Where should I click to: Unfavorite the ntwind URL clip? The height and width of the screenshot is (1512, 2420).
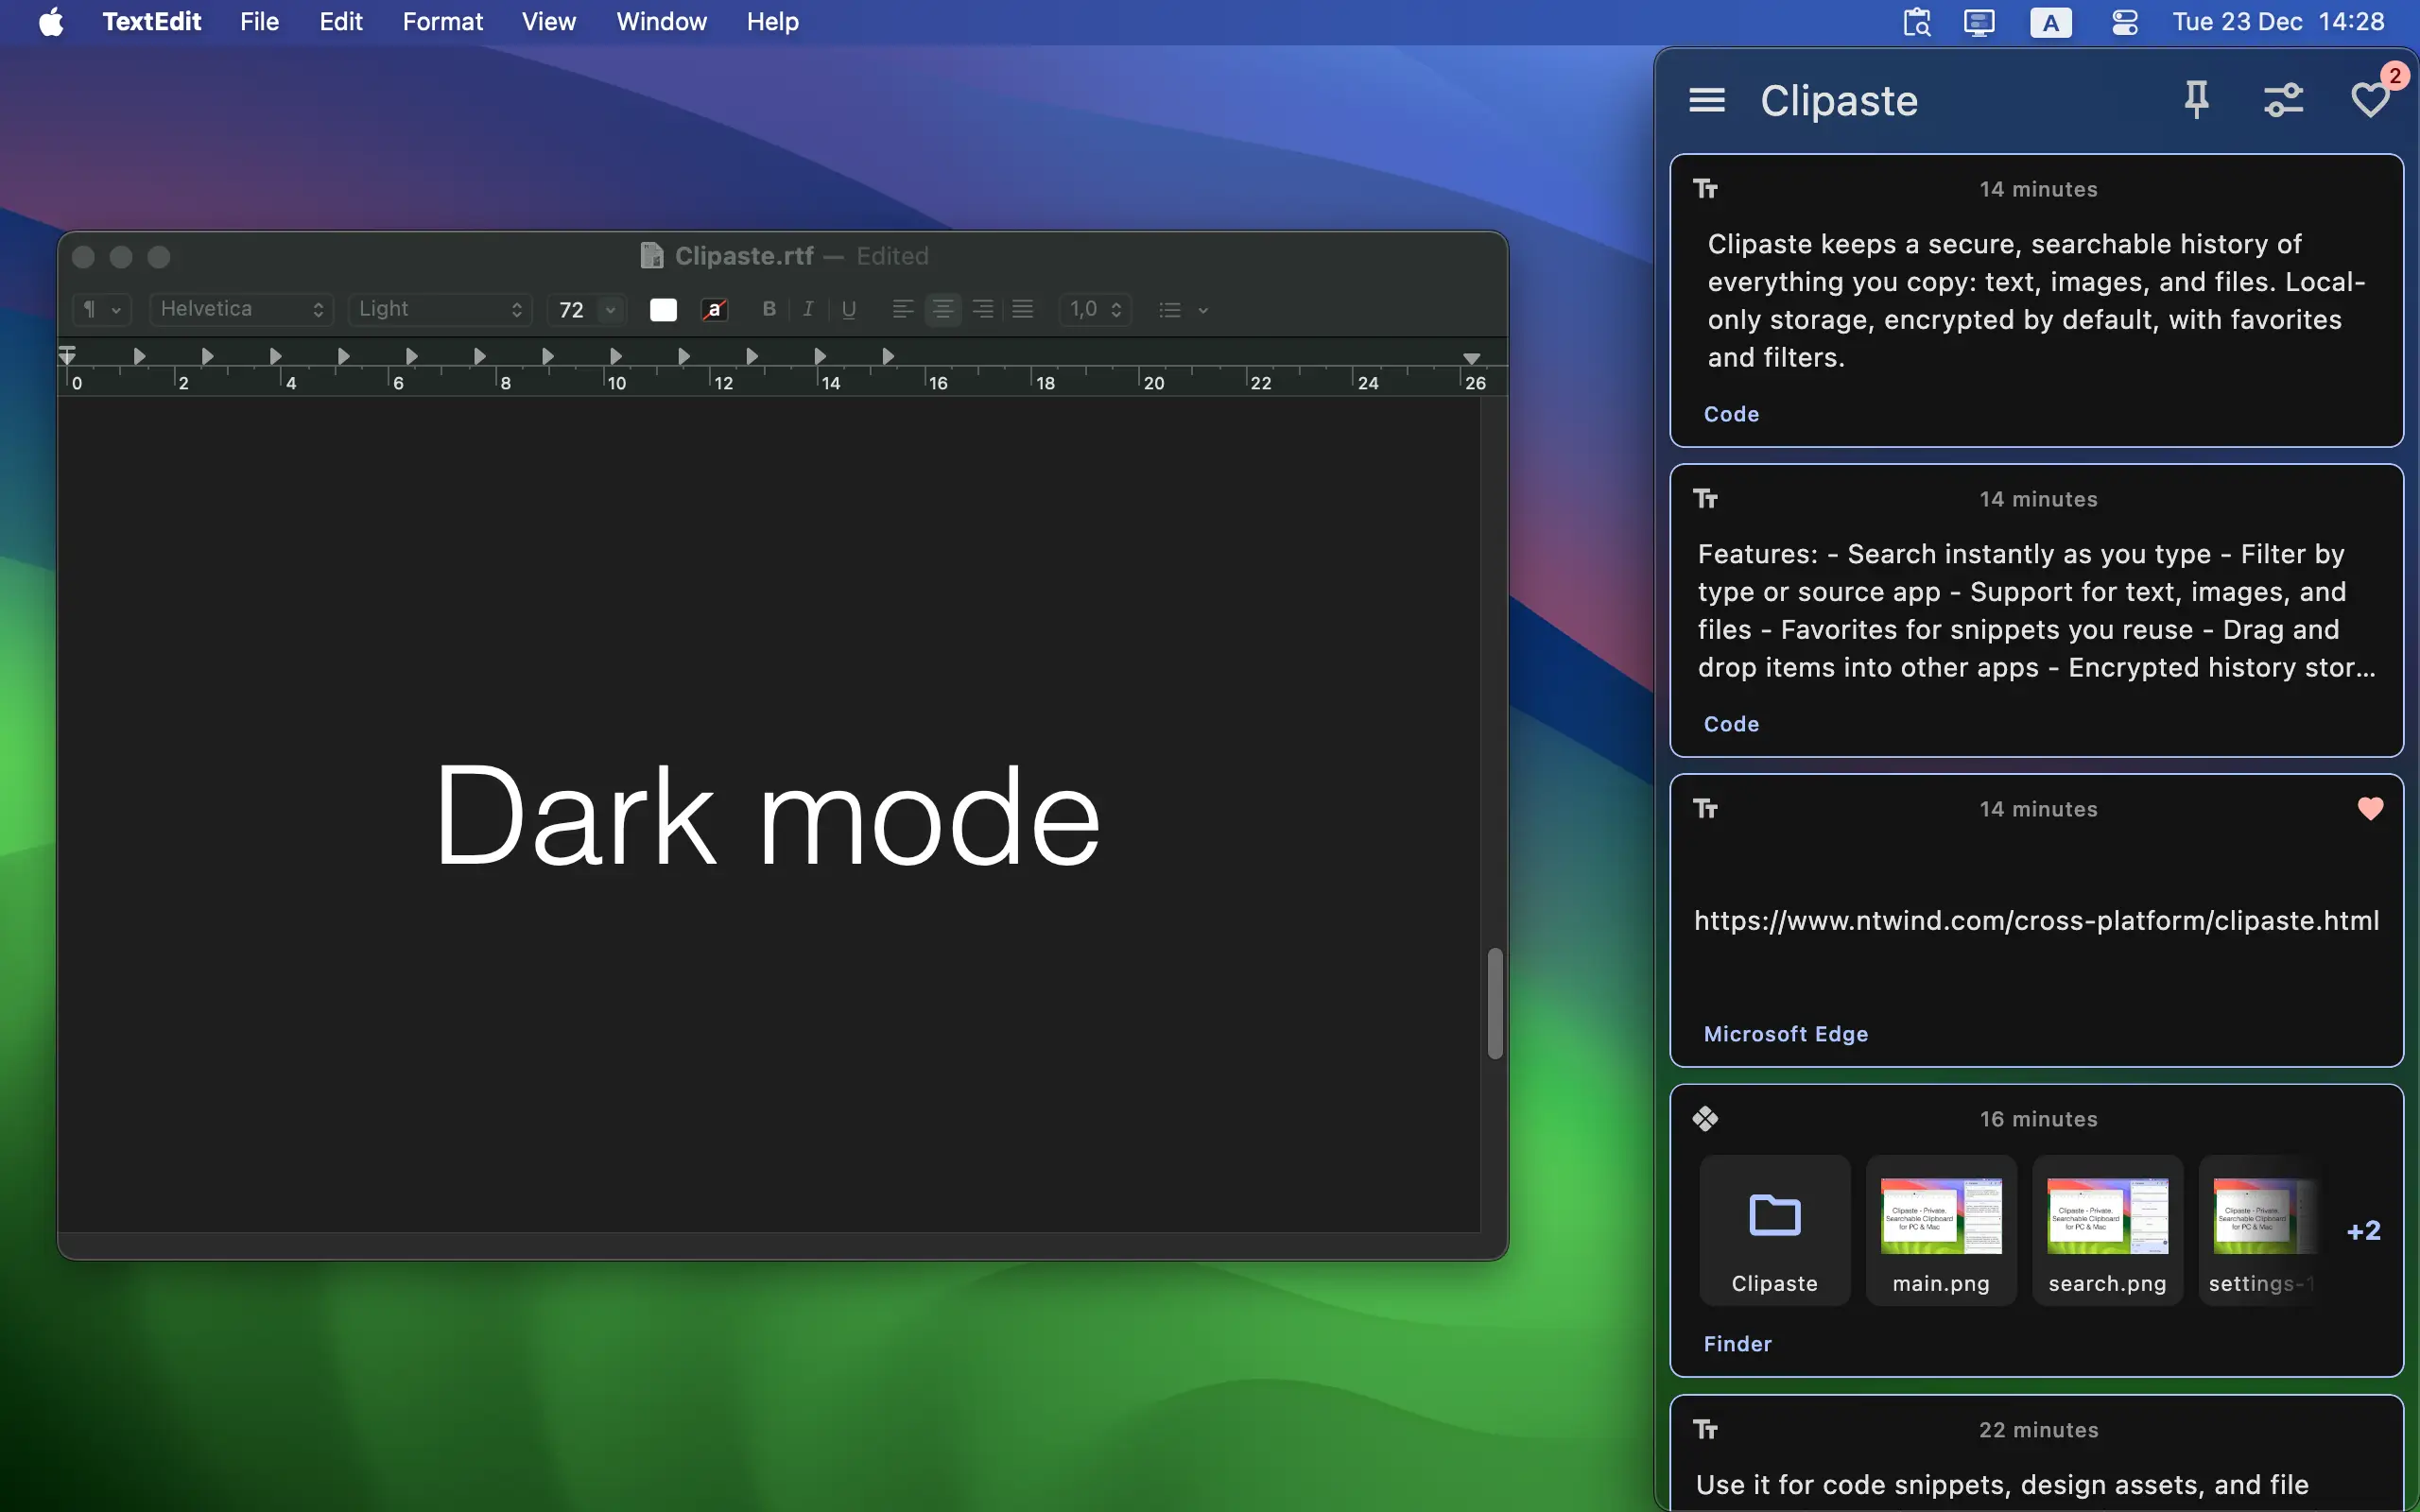point(2370,808)
